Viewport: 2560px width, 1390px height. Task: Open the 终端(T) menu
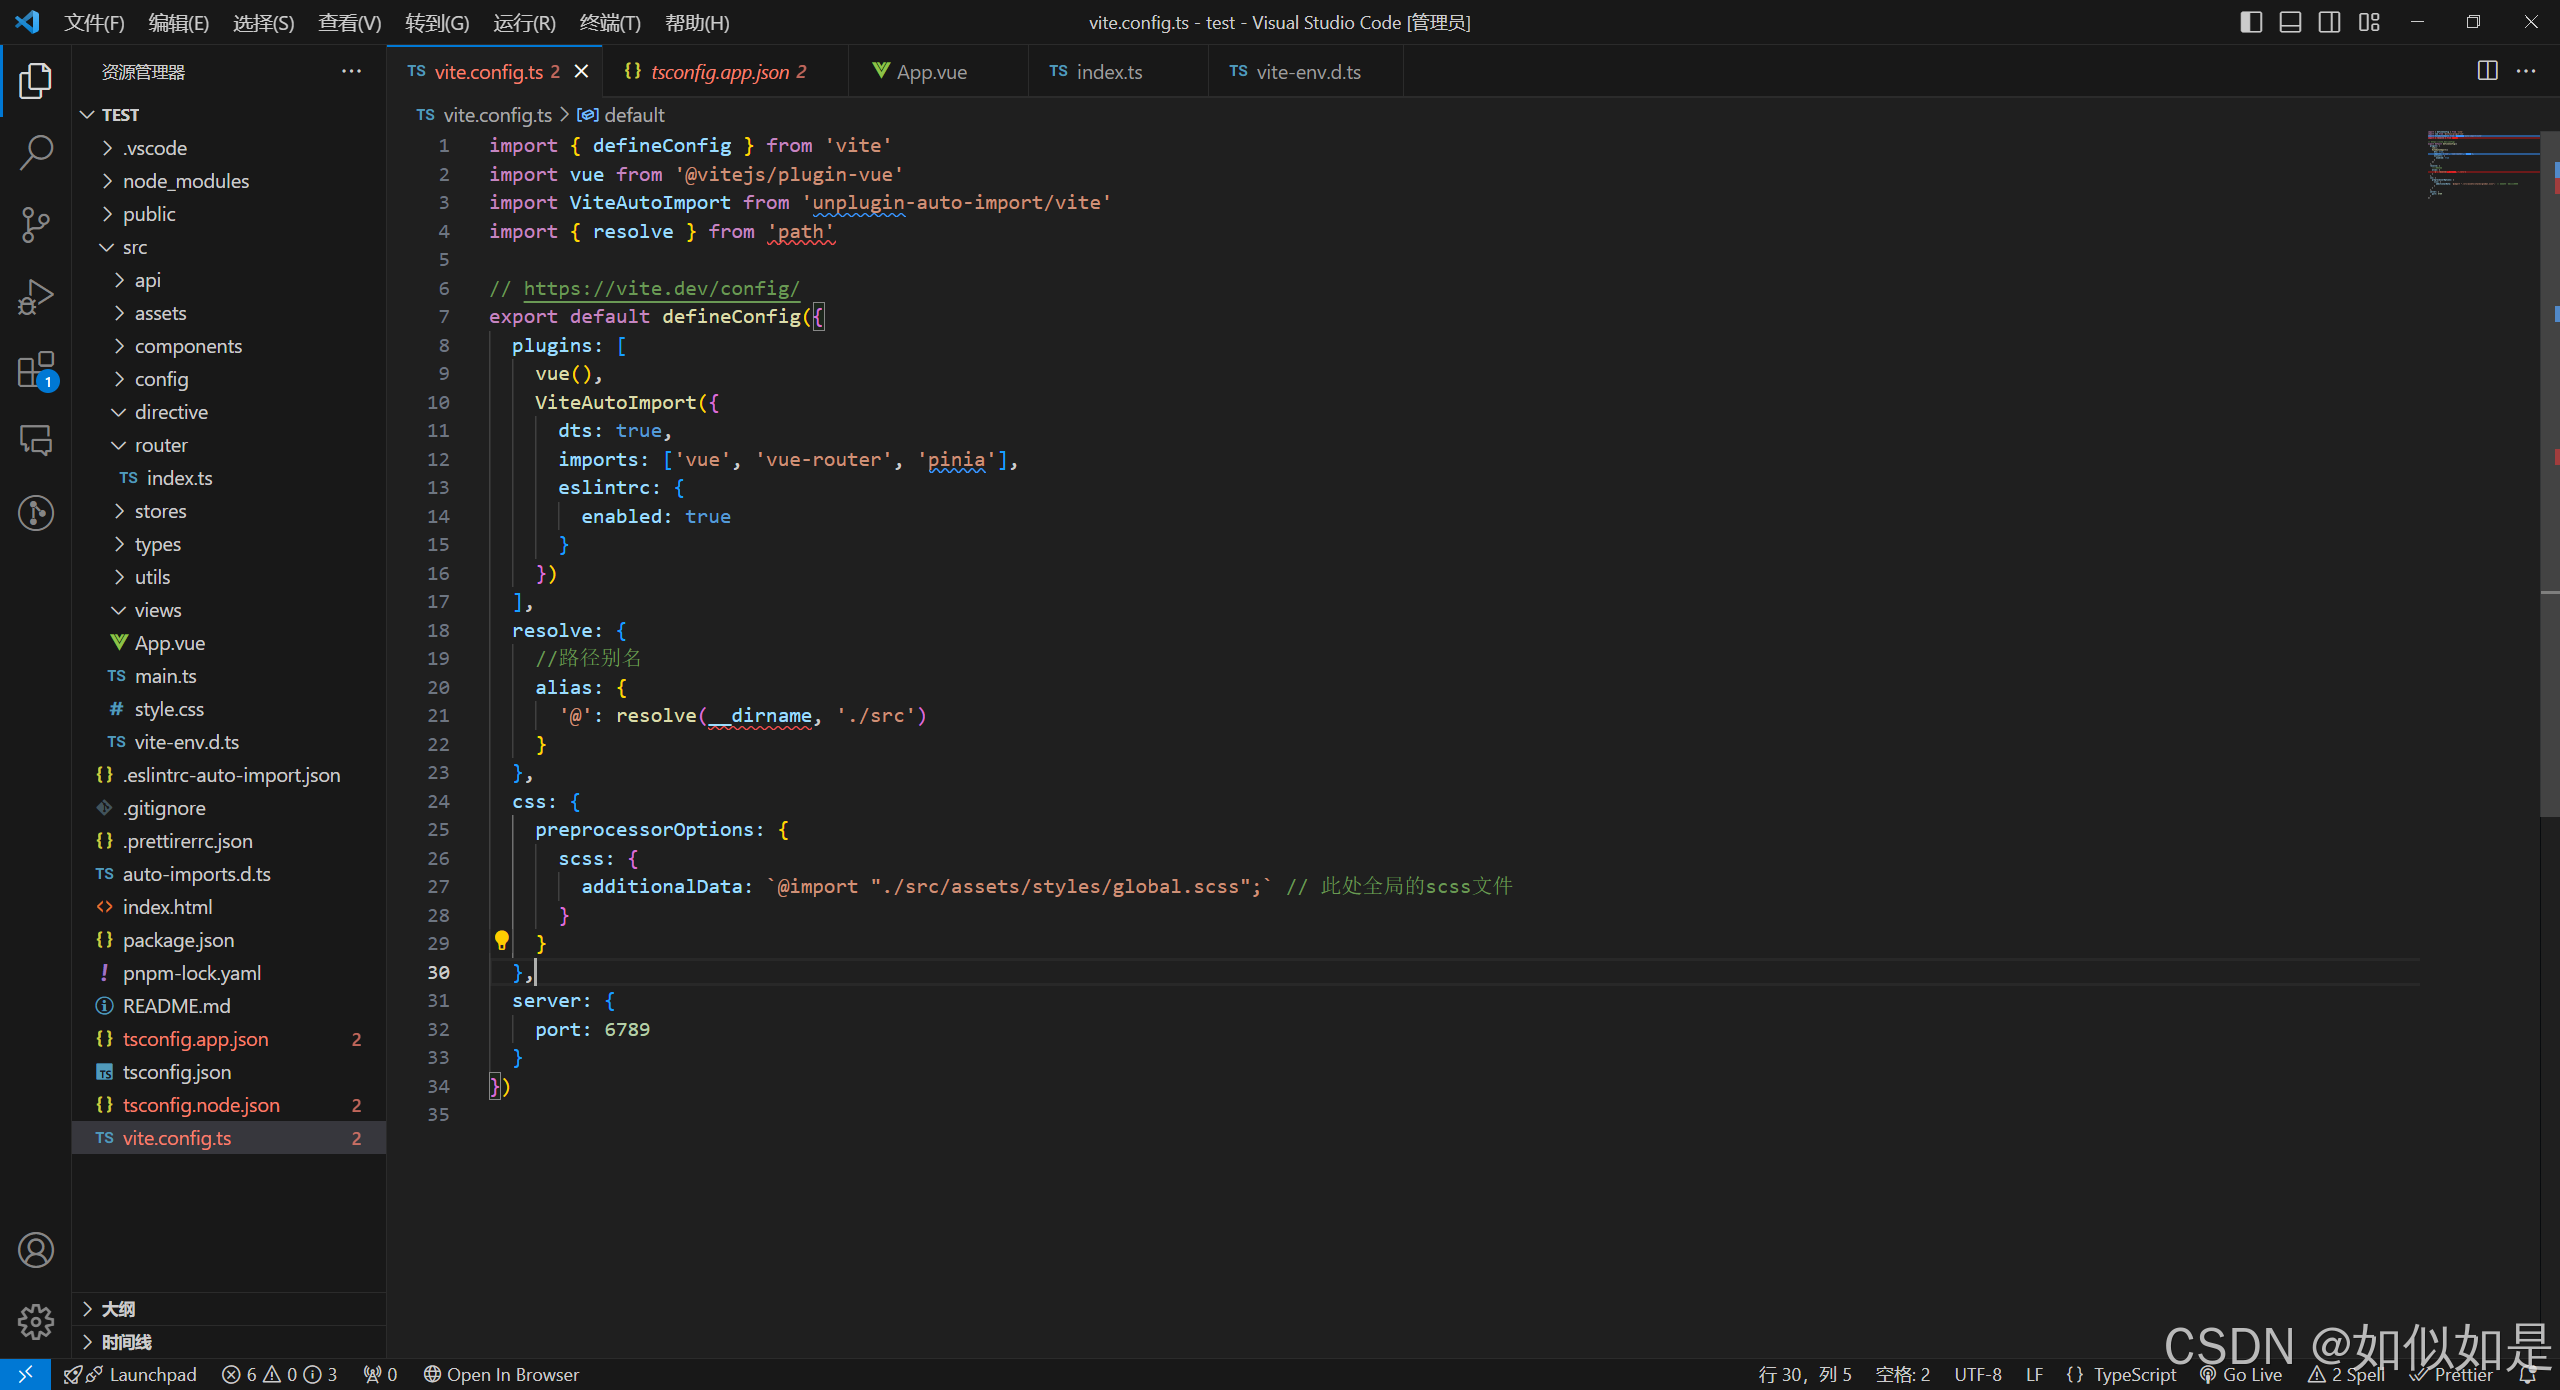(x=609, y=22)
